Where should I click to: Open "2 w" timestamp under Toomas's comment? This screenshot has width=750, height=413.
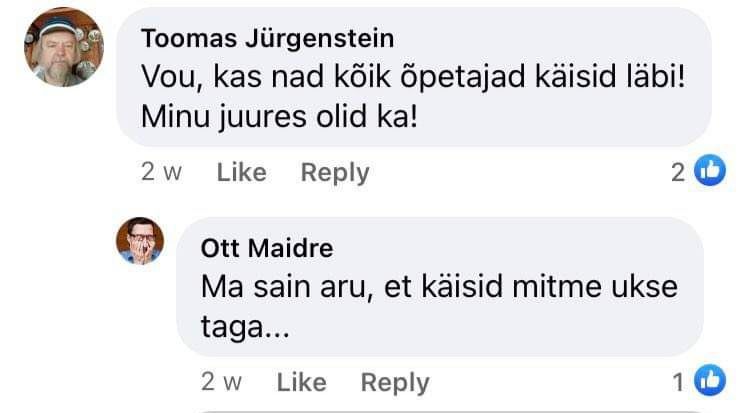(161, 172)
